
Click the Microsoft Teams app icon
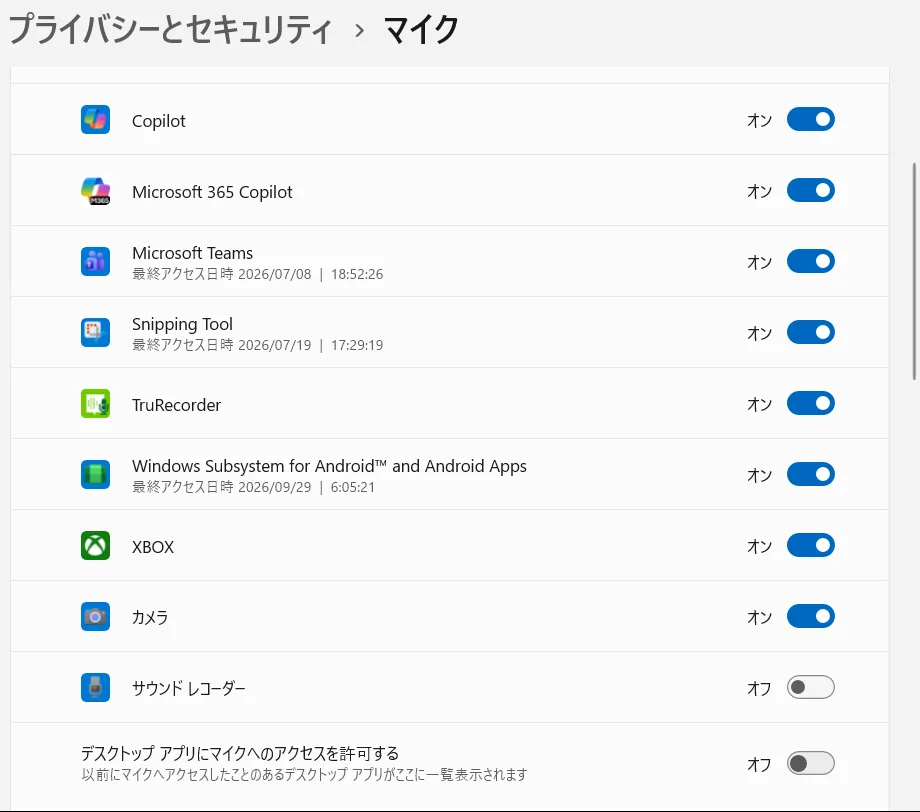[95, 262]
